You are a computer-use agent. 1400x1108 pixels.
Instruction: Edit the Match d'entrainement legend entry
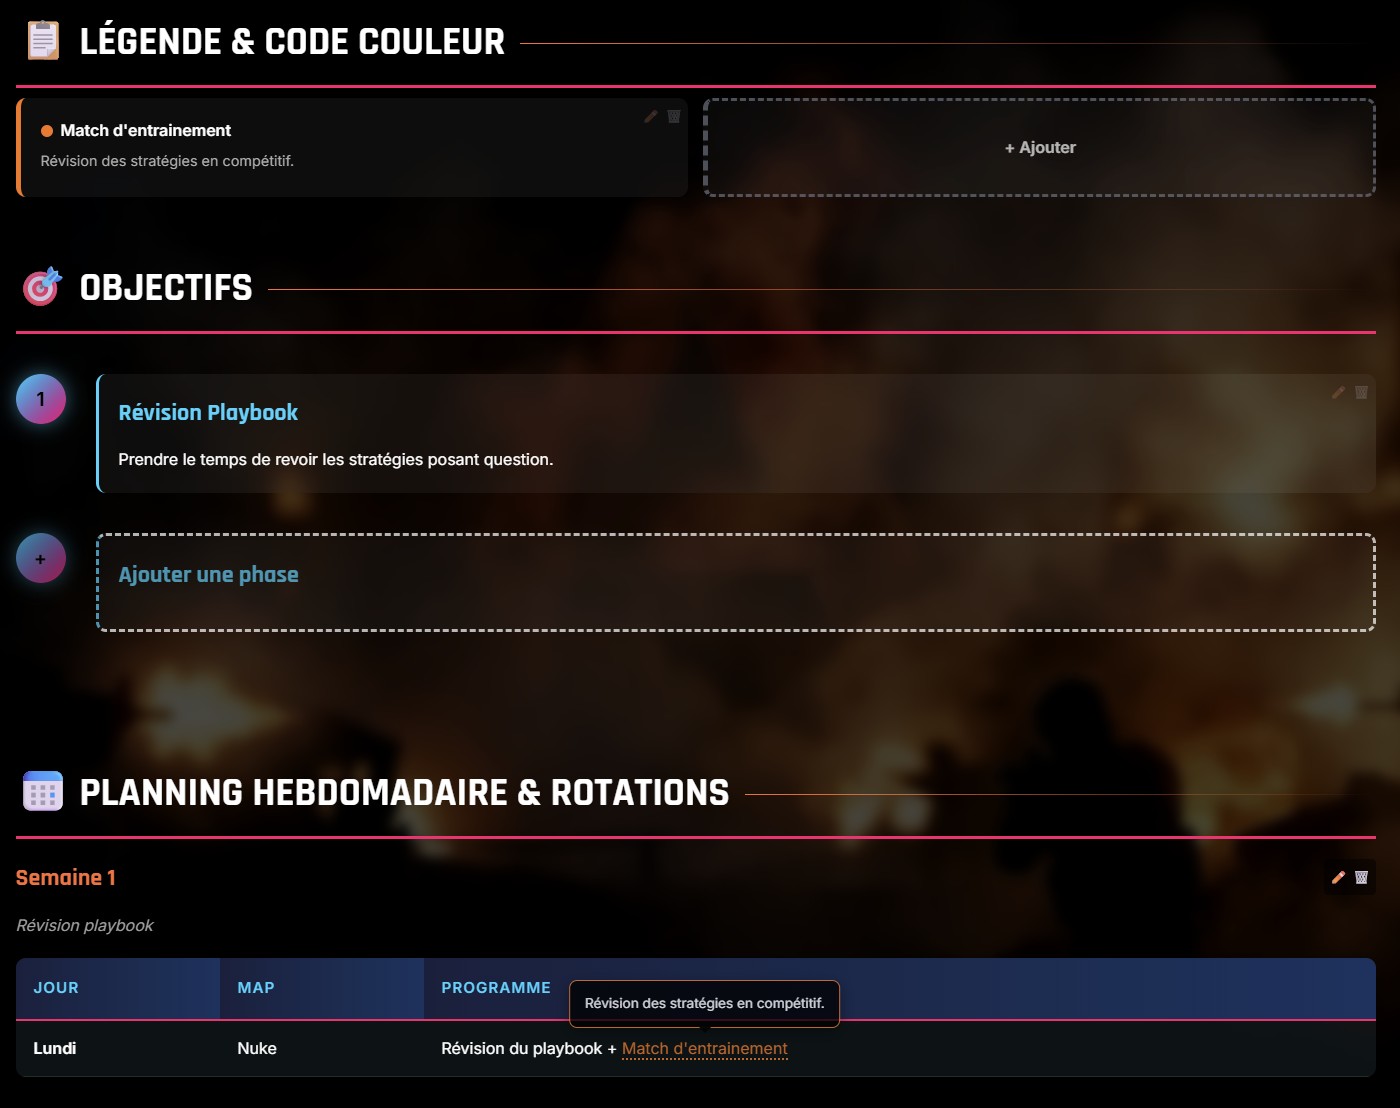648,117
